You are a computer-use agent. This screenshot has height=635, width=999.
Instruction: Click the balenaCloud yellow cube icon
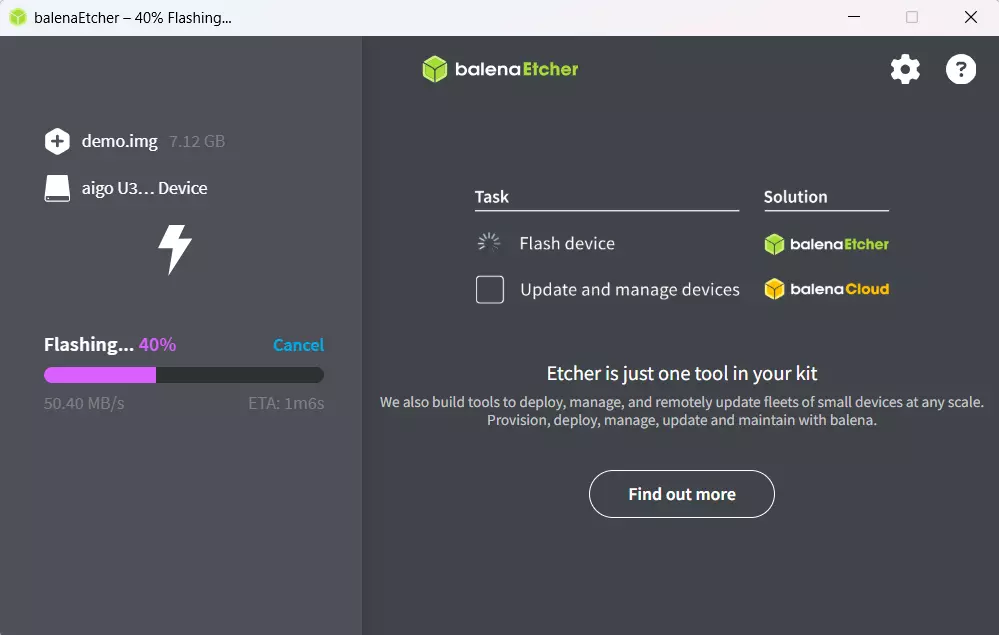click(775, 289)
